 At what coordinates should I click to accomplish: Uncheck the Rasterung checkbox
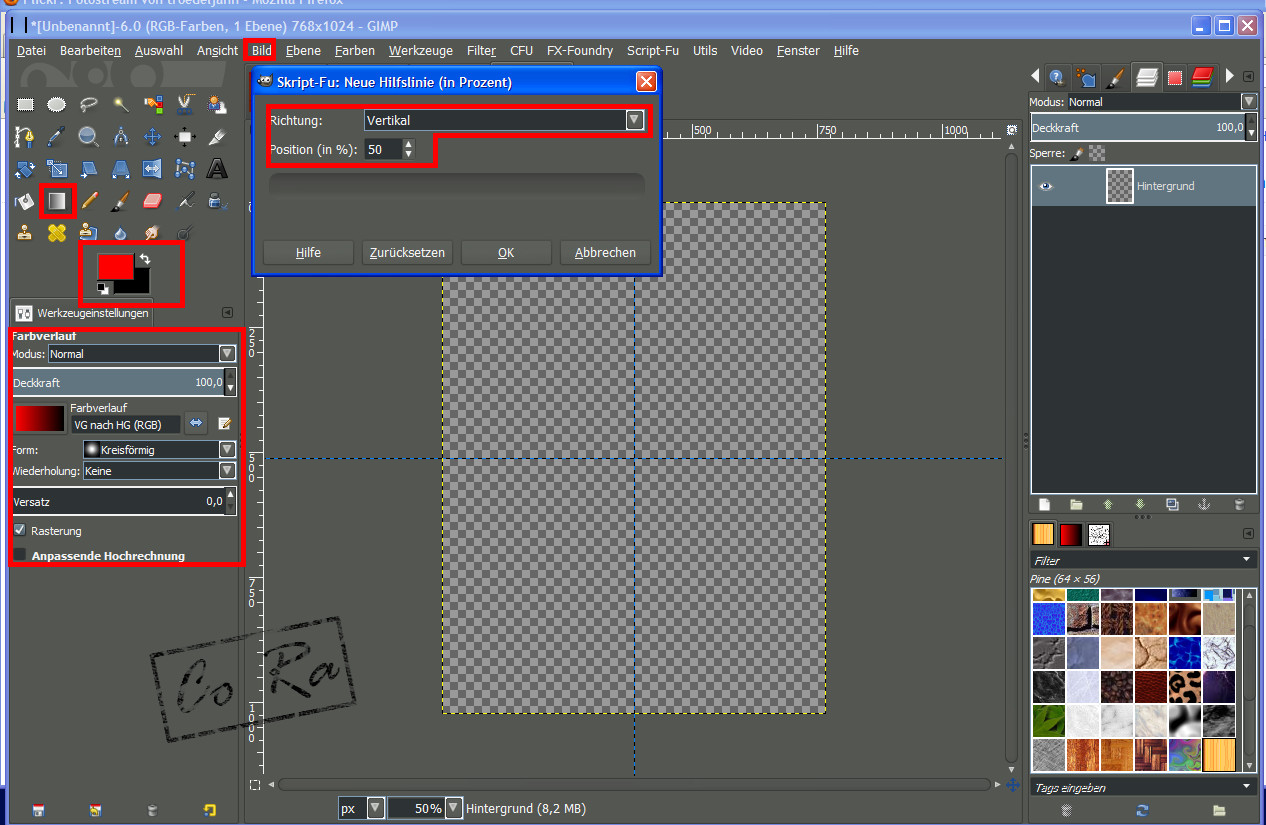click(20, 530)
